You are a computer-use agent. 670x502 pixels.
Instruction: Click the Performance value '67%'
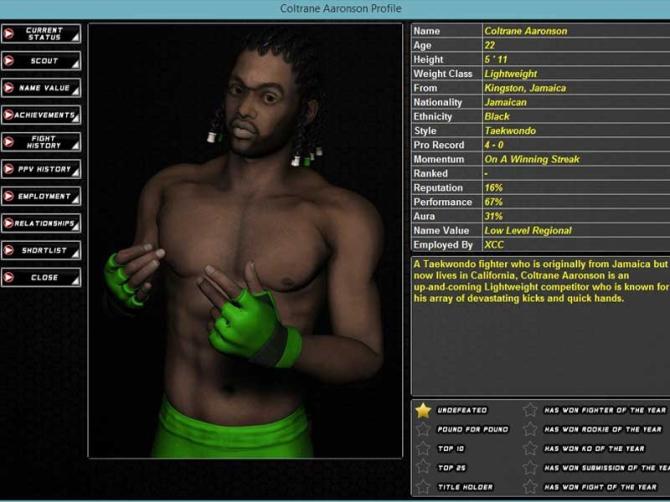(494, 202)
